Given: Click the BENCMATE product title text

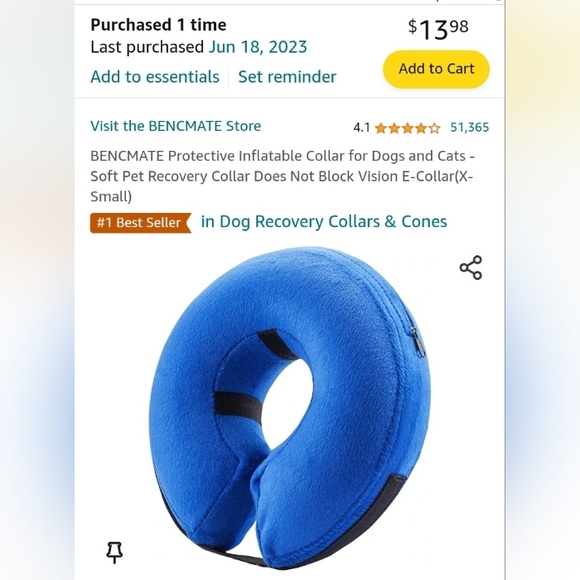Looking at the screenshot, I should pos(282,176).
